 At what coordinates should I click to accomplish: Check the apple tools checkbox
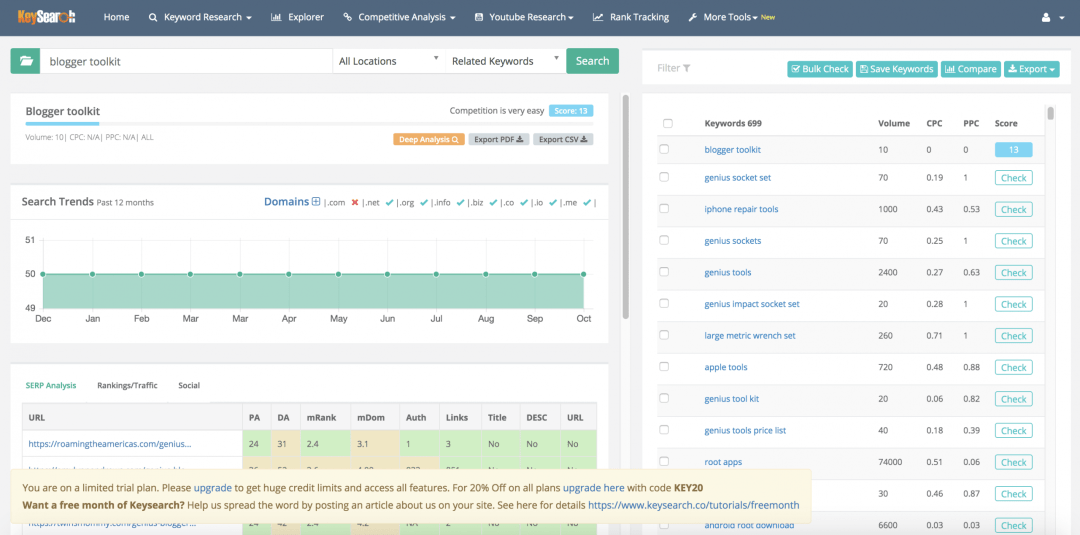coord(664,367)
